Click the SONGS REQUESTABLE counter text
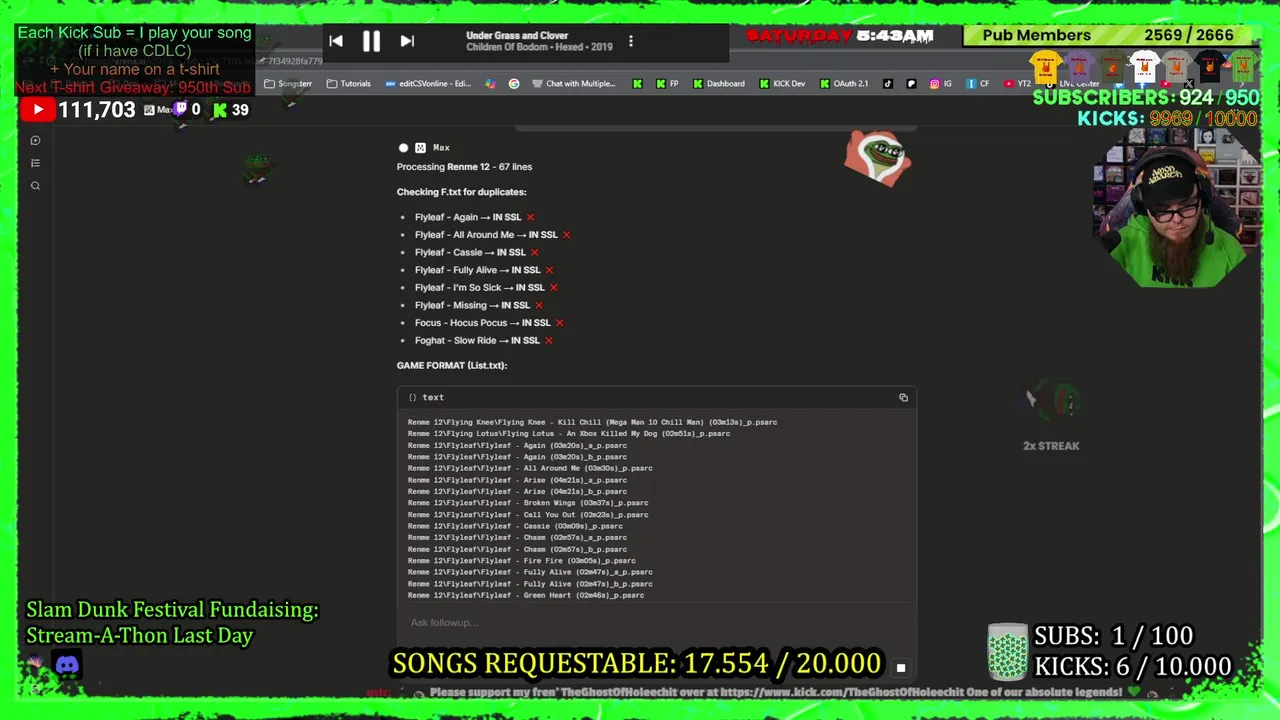The image size is (1280, 720). (x=636, y=664)
